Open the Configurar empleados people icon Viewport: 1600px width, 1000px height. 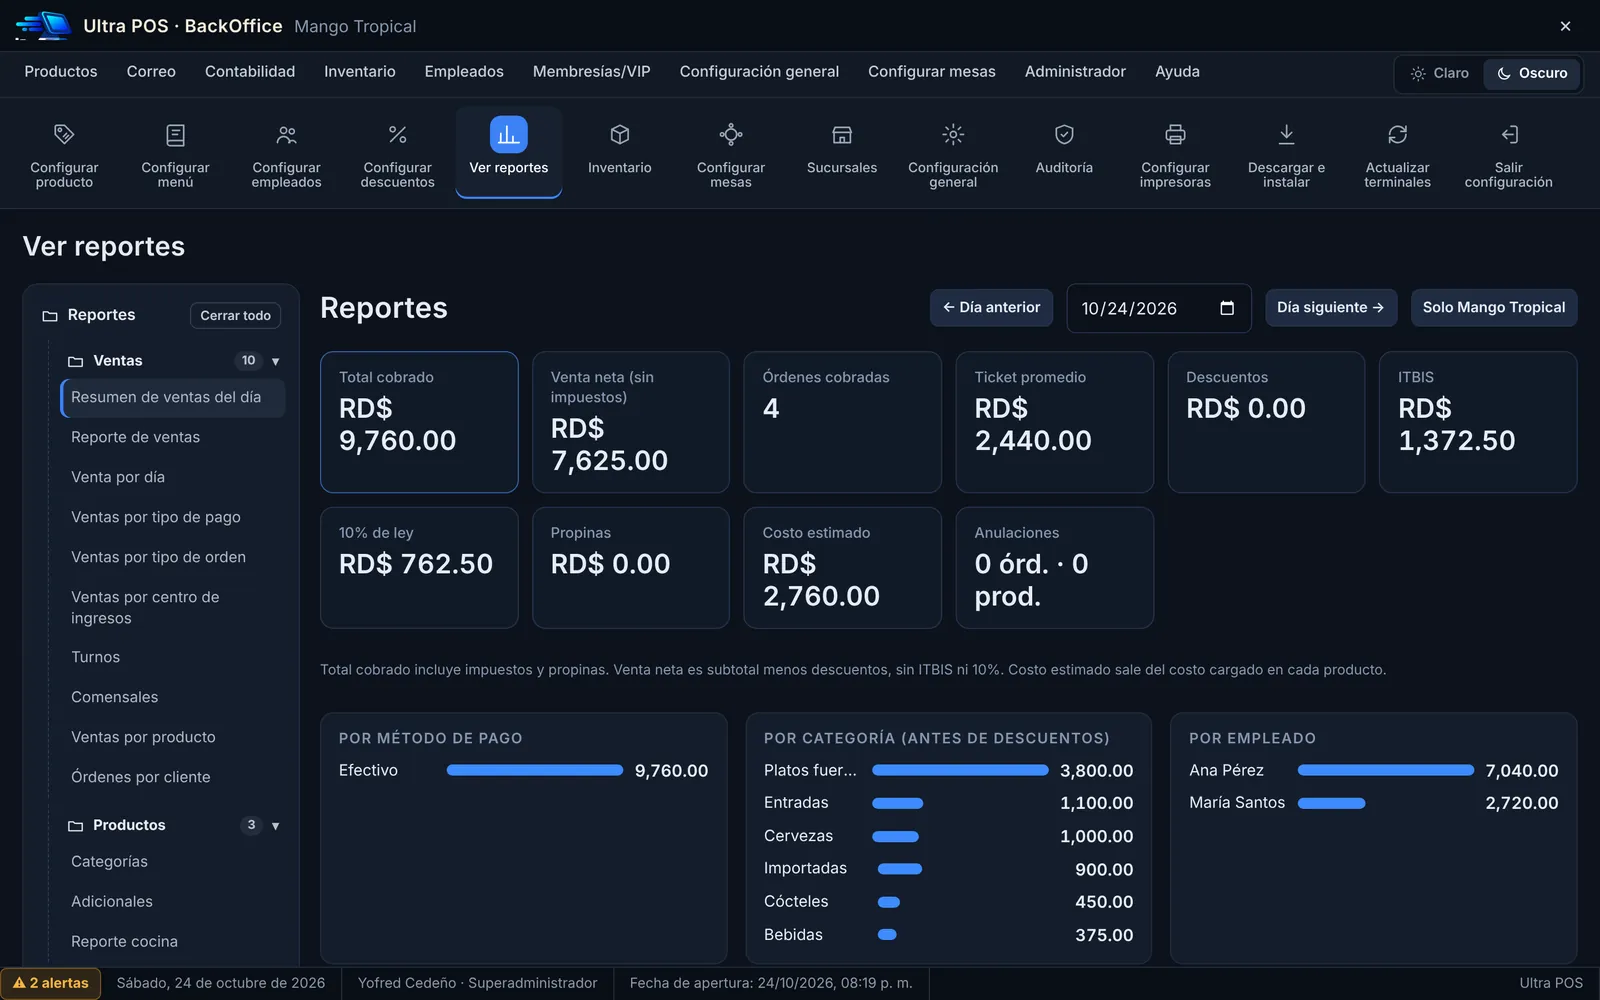(286, 134)
